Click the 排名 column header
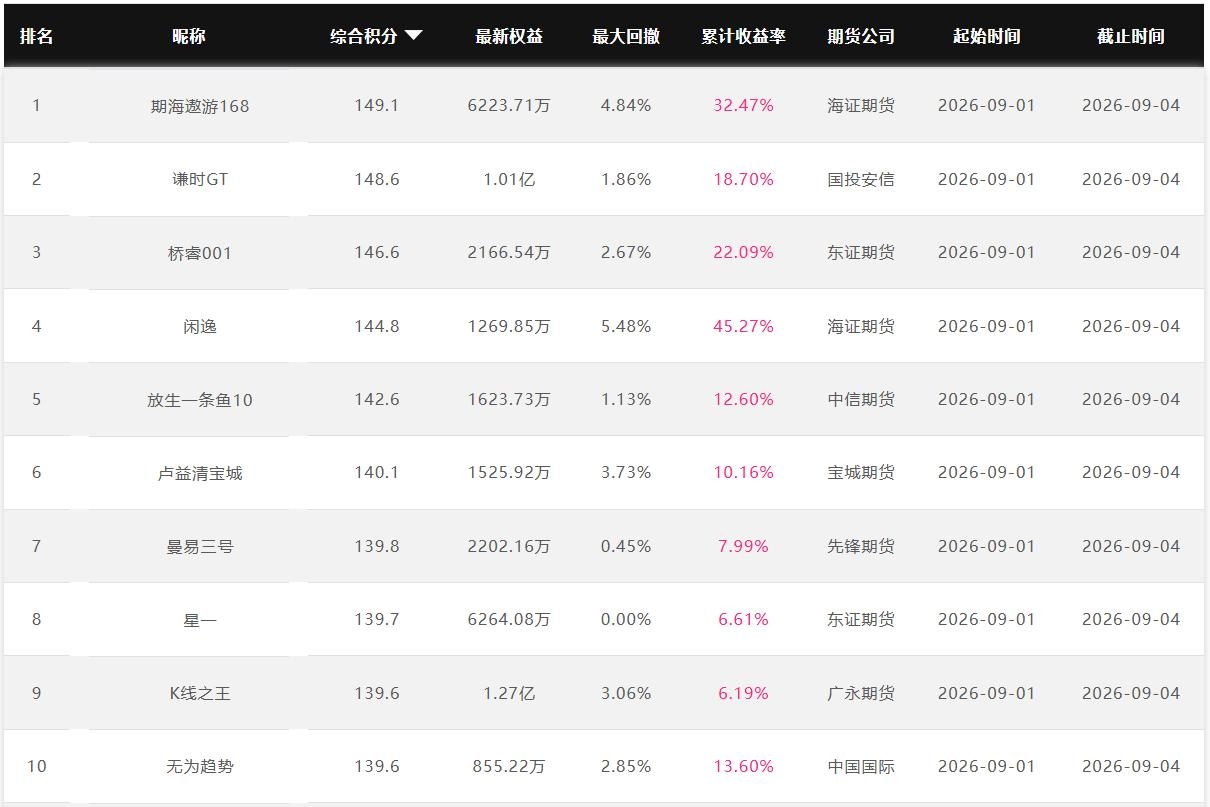Viewport: 1210px width, 807px height. [37, 36]
